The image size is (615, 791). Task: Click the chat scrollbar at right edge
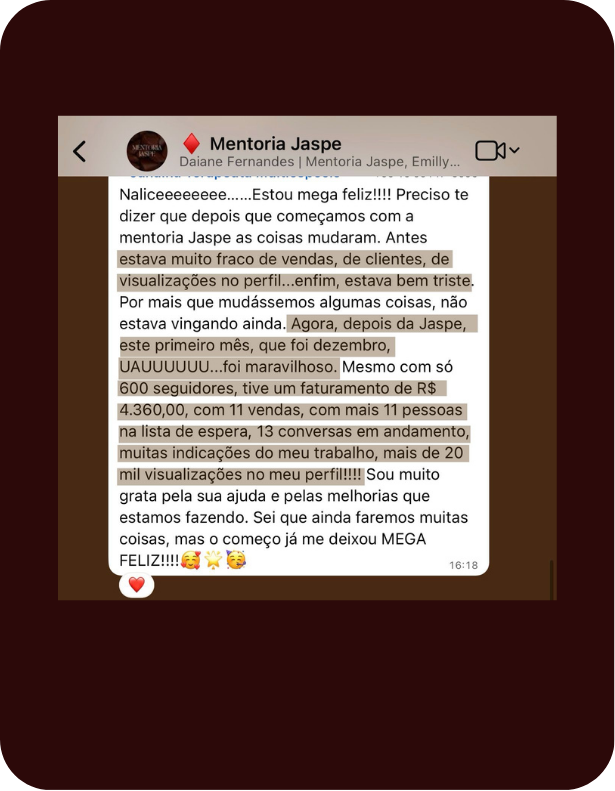click(x=552, y=580)
